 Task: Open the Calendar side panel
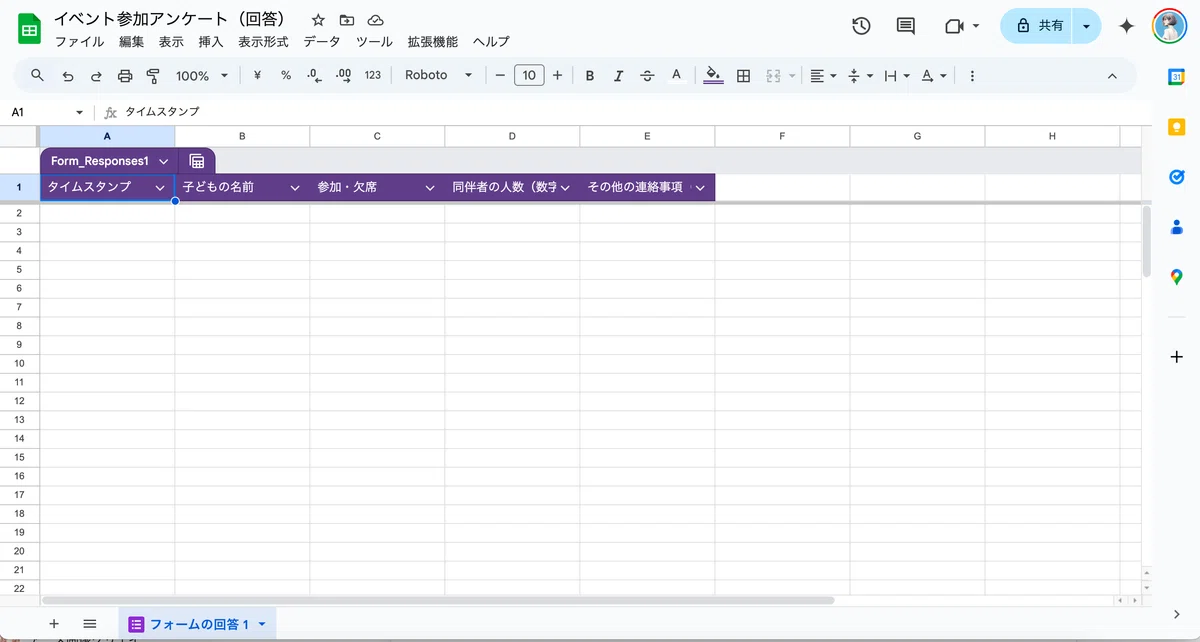click(x=1177, y=76)
